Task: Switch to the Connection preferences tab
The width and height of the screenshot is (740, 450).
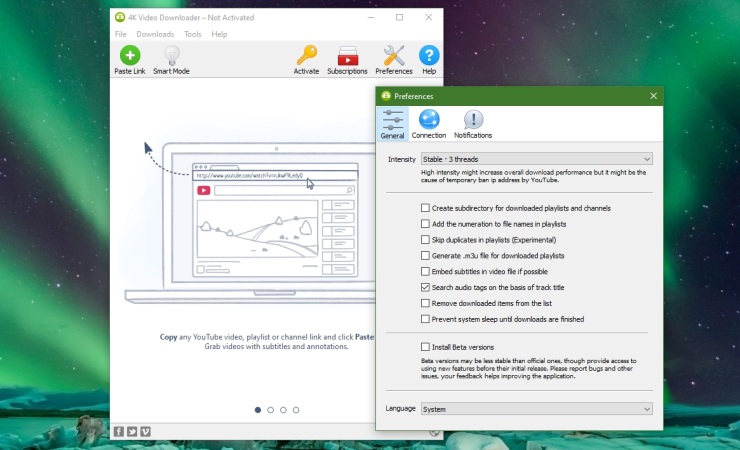Action: 429,124
